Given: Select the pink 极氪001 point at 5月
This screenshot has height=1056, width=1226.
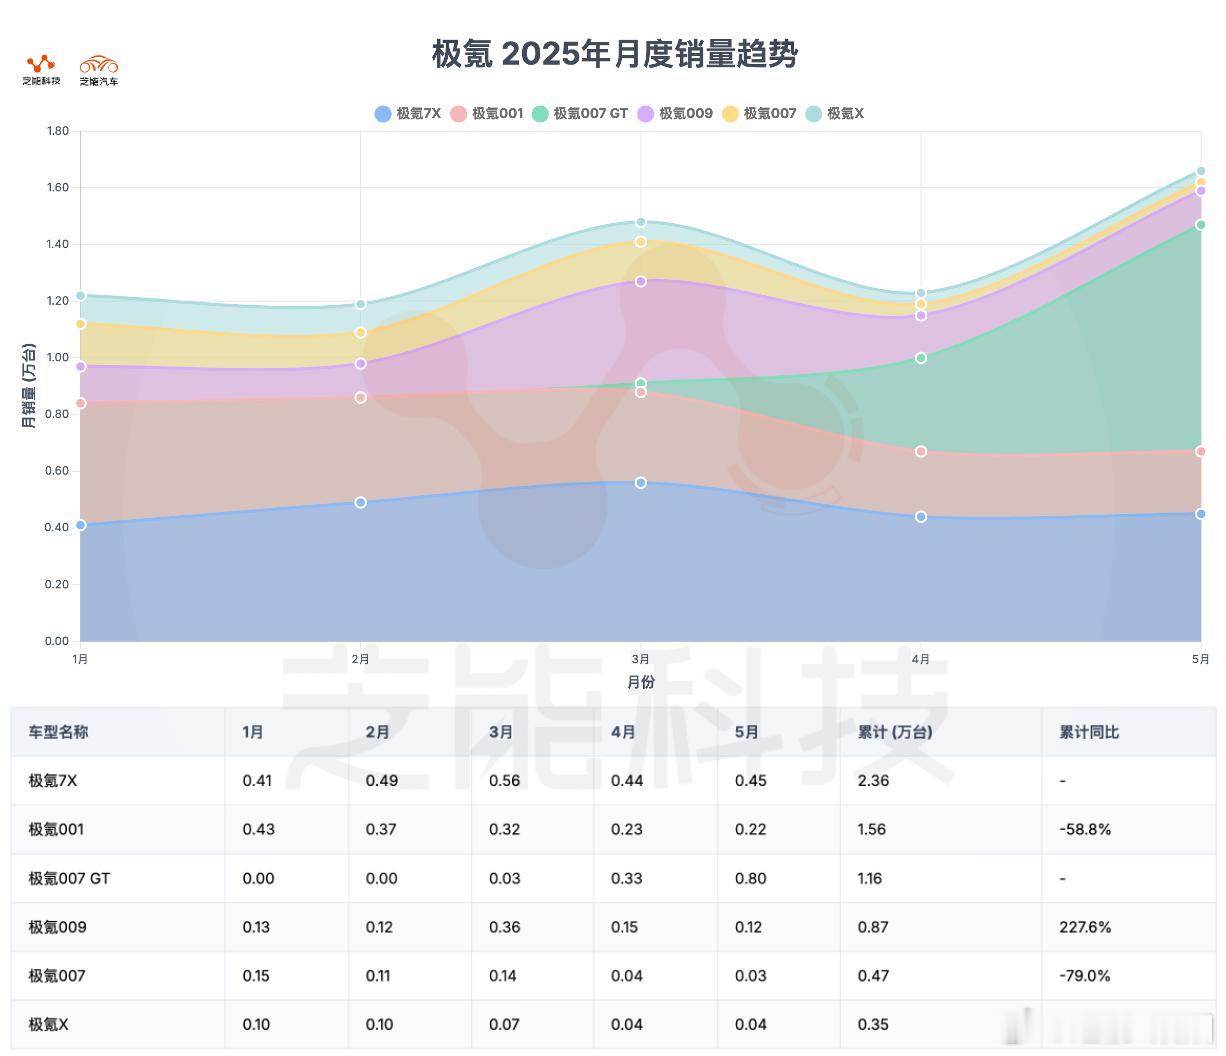Looking at the screenshot, I should pyautogui.click(x=1201, y=451).
